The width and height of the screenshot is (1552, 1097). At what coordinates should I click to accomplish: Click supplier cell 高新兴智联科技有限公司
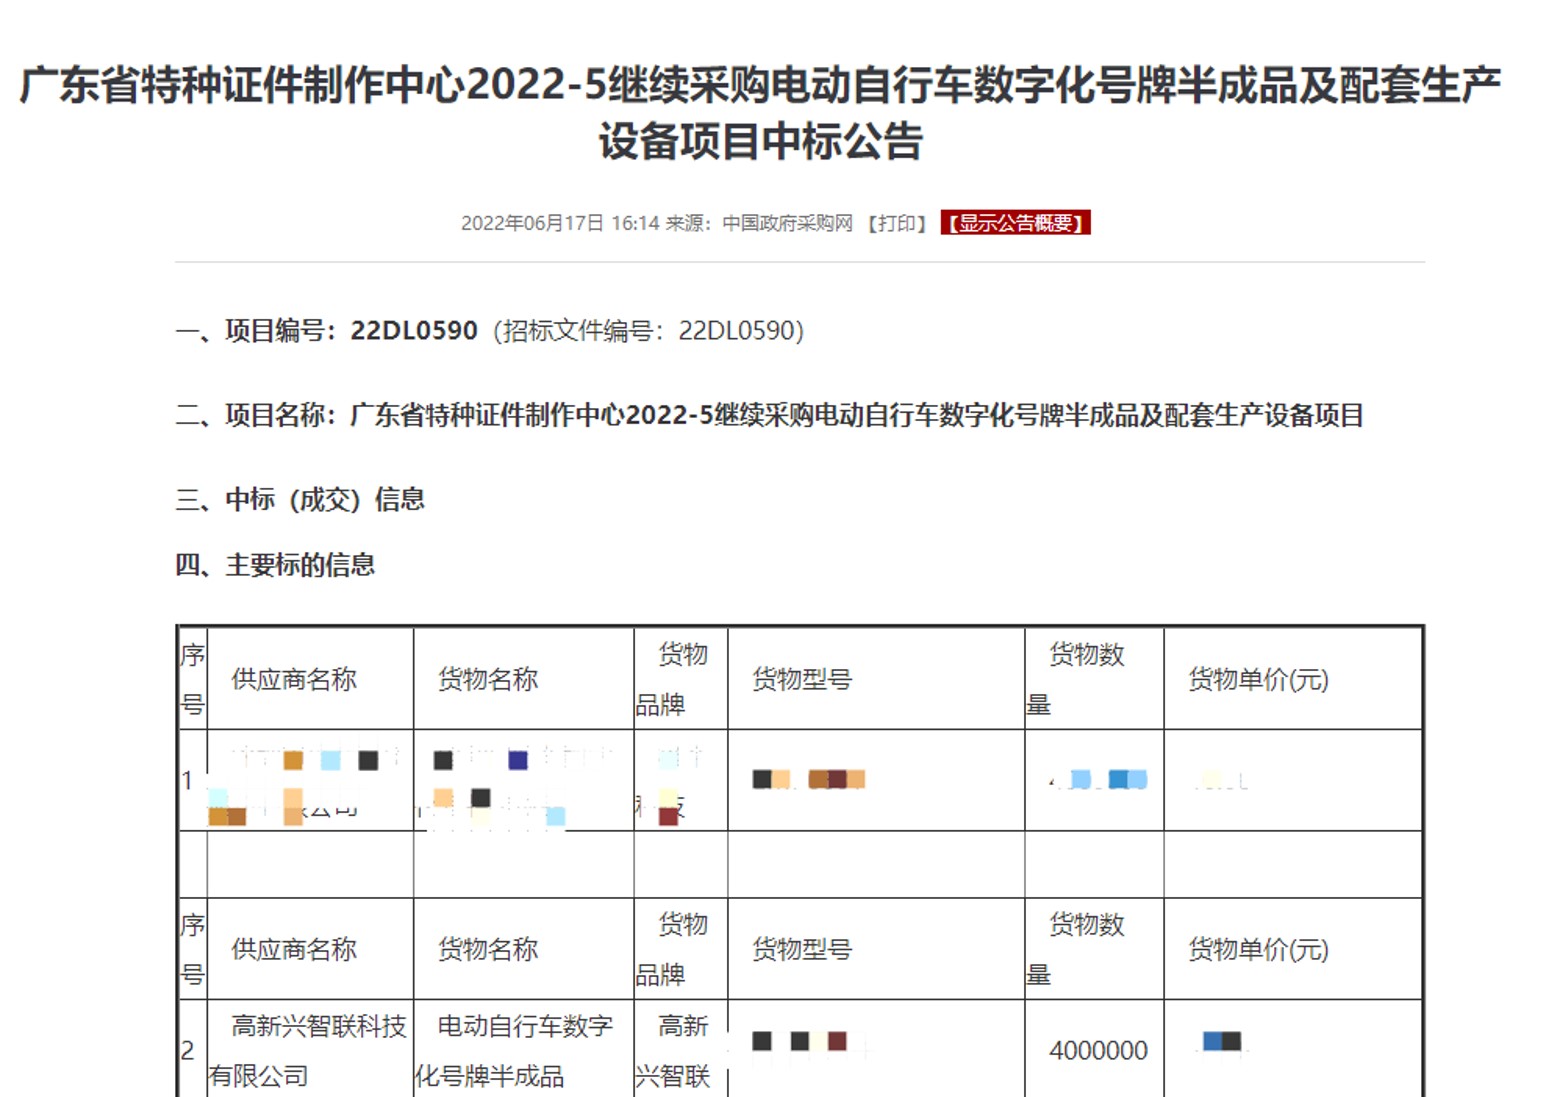(x=309, y=1050)
